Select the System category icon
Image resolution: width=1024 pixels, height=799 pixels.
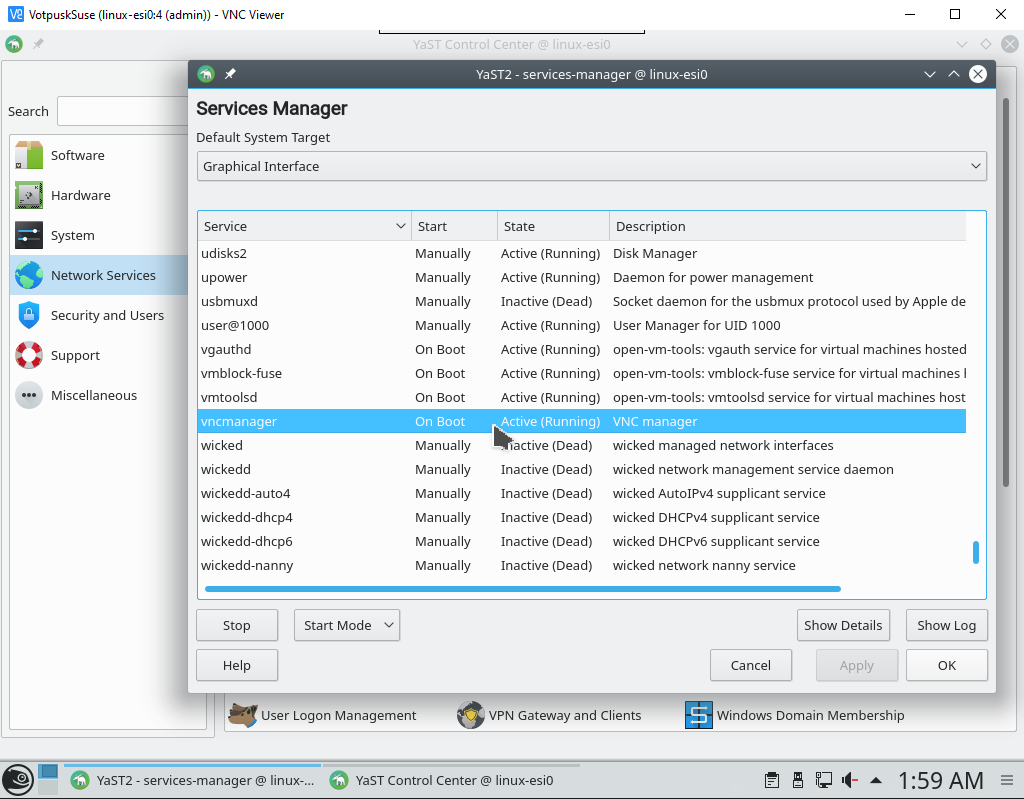(29, 235)
